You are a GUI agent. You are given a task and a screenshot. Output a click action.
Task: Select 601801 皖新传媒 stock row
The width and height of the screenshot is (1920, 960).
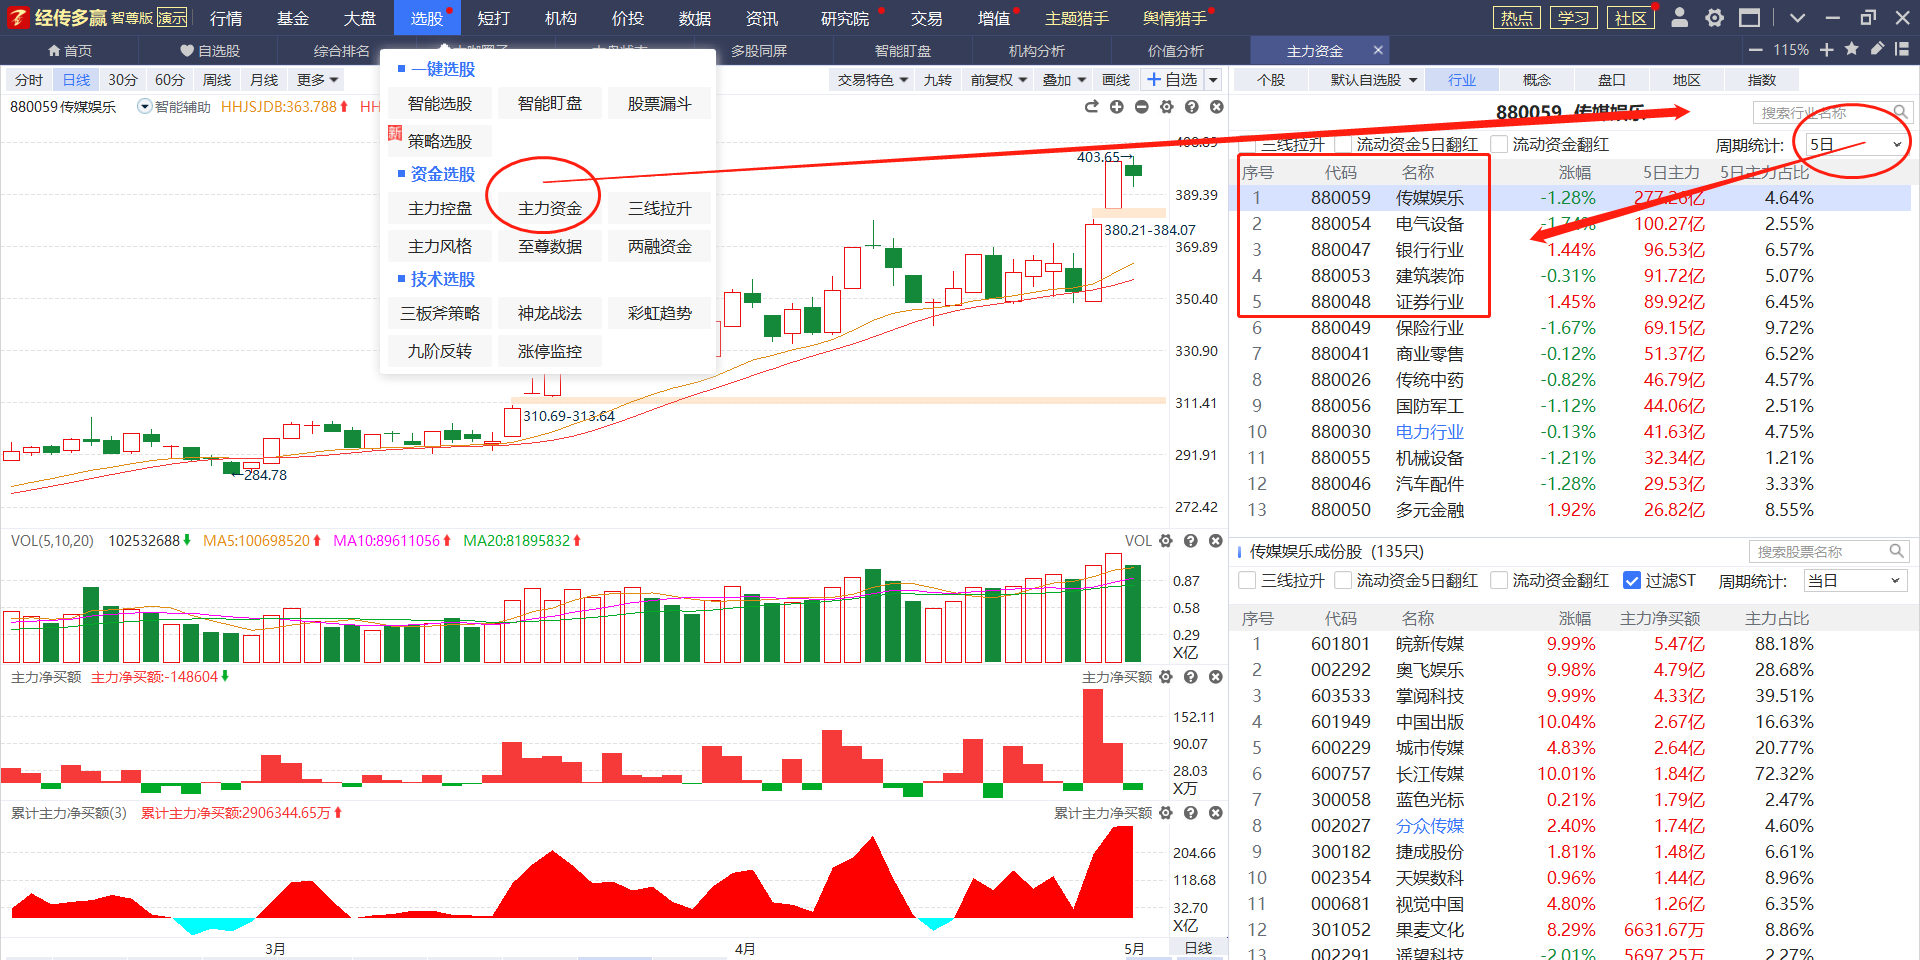(1570, 644)
